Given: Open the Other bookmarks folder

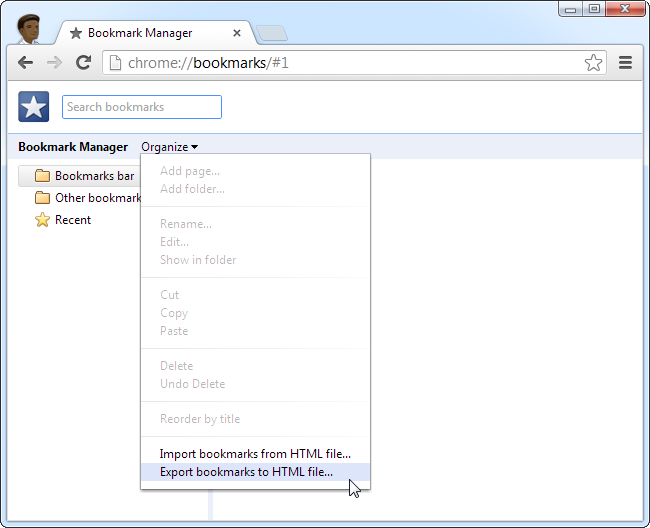Looking at the screenshot, I should pyautogui.click(x=87, y=198).
